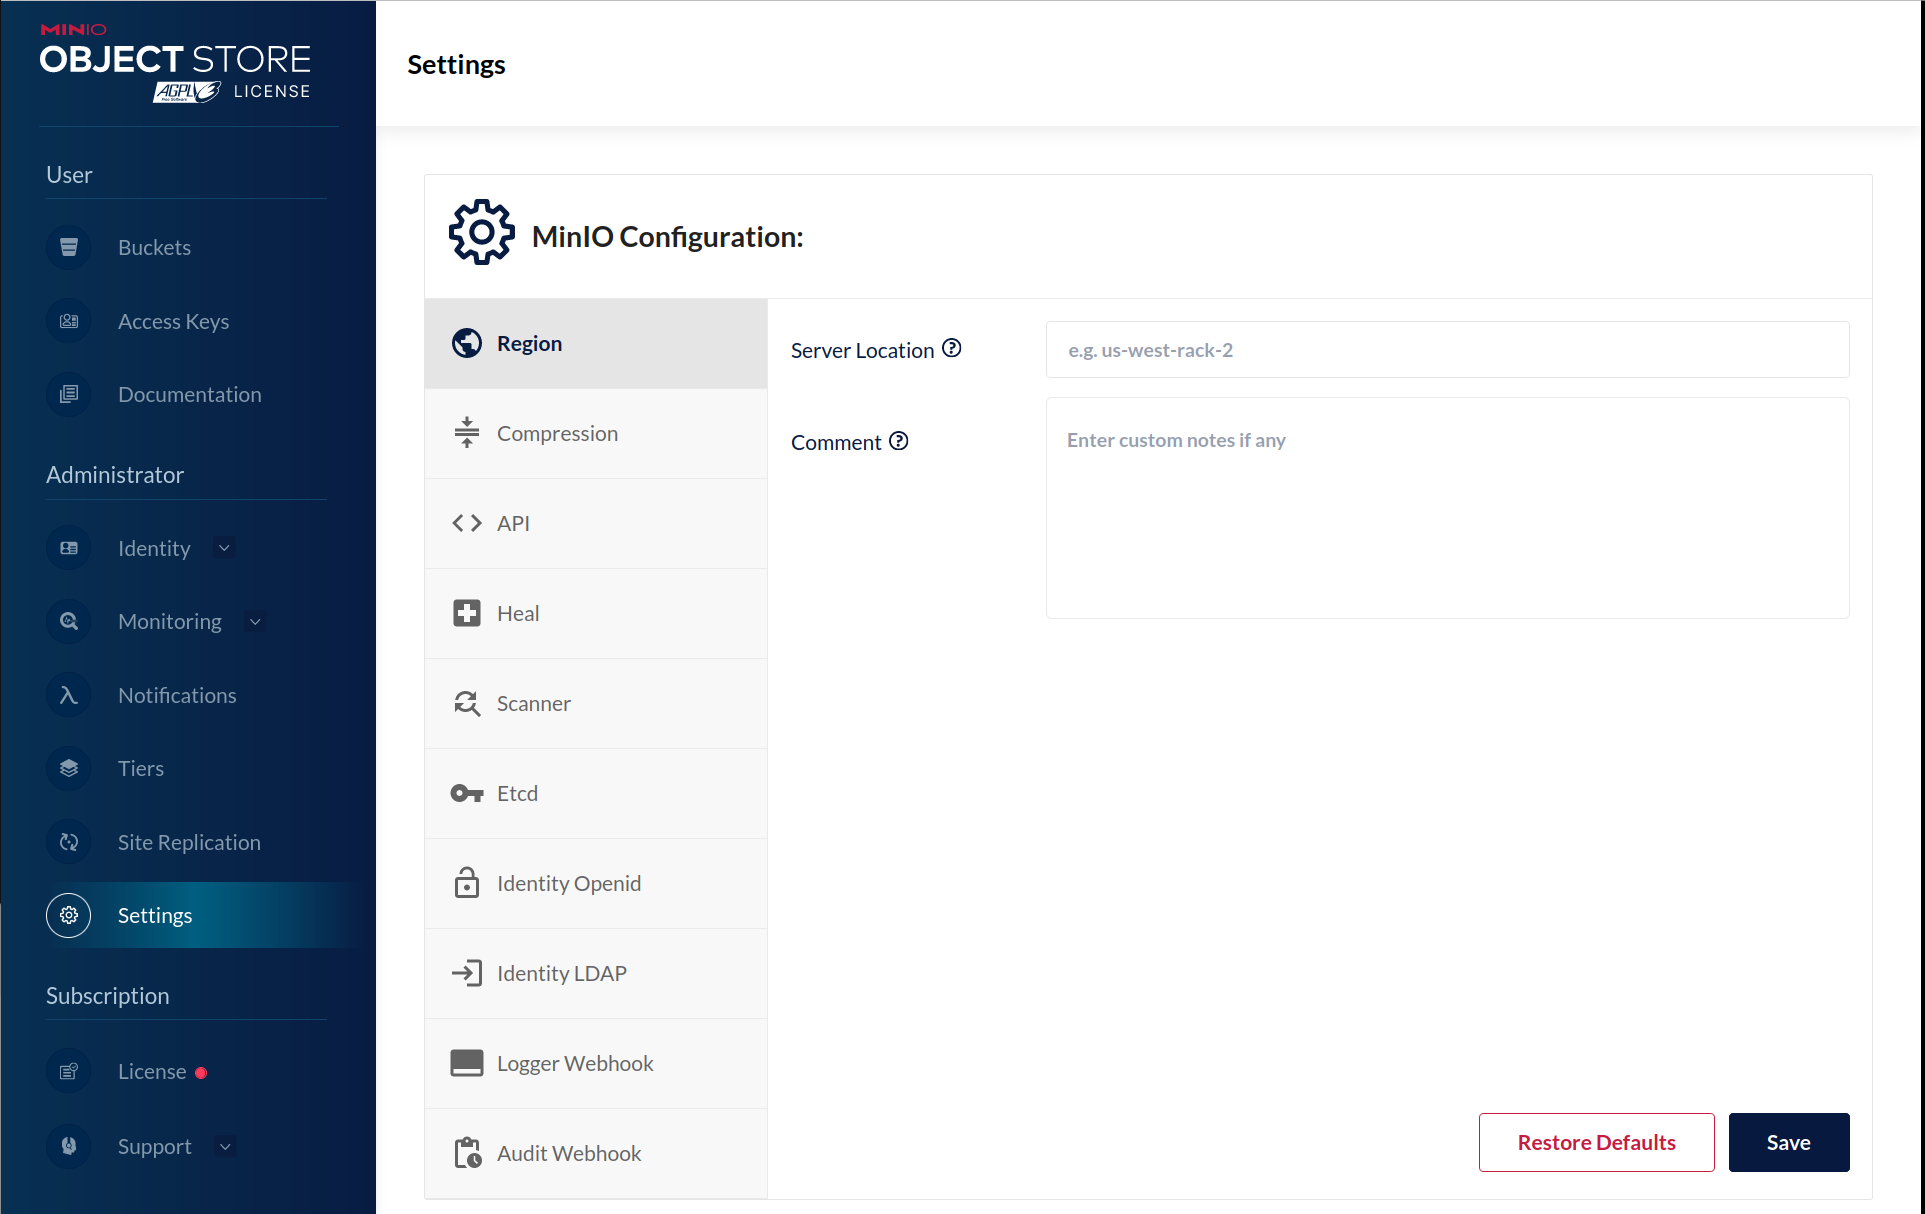Select the Scanner tab
This screenshot has width=1925, height=1214.
point(596,703)
